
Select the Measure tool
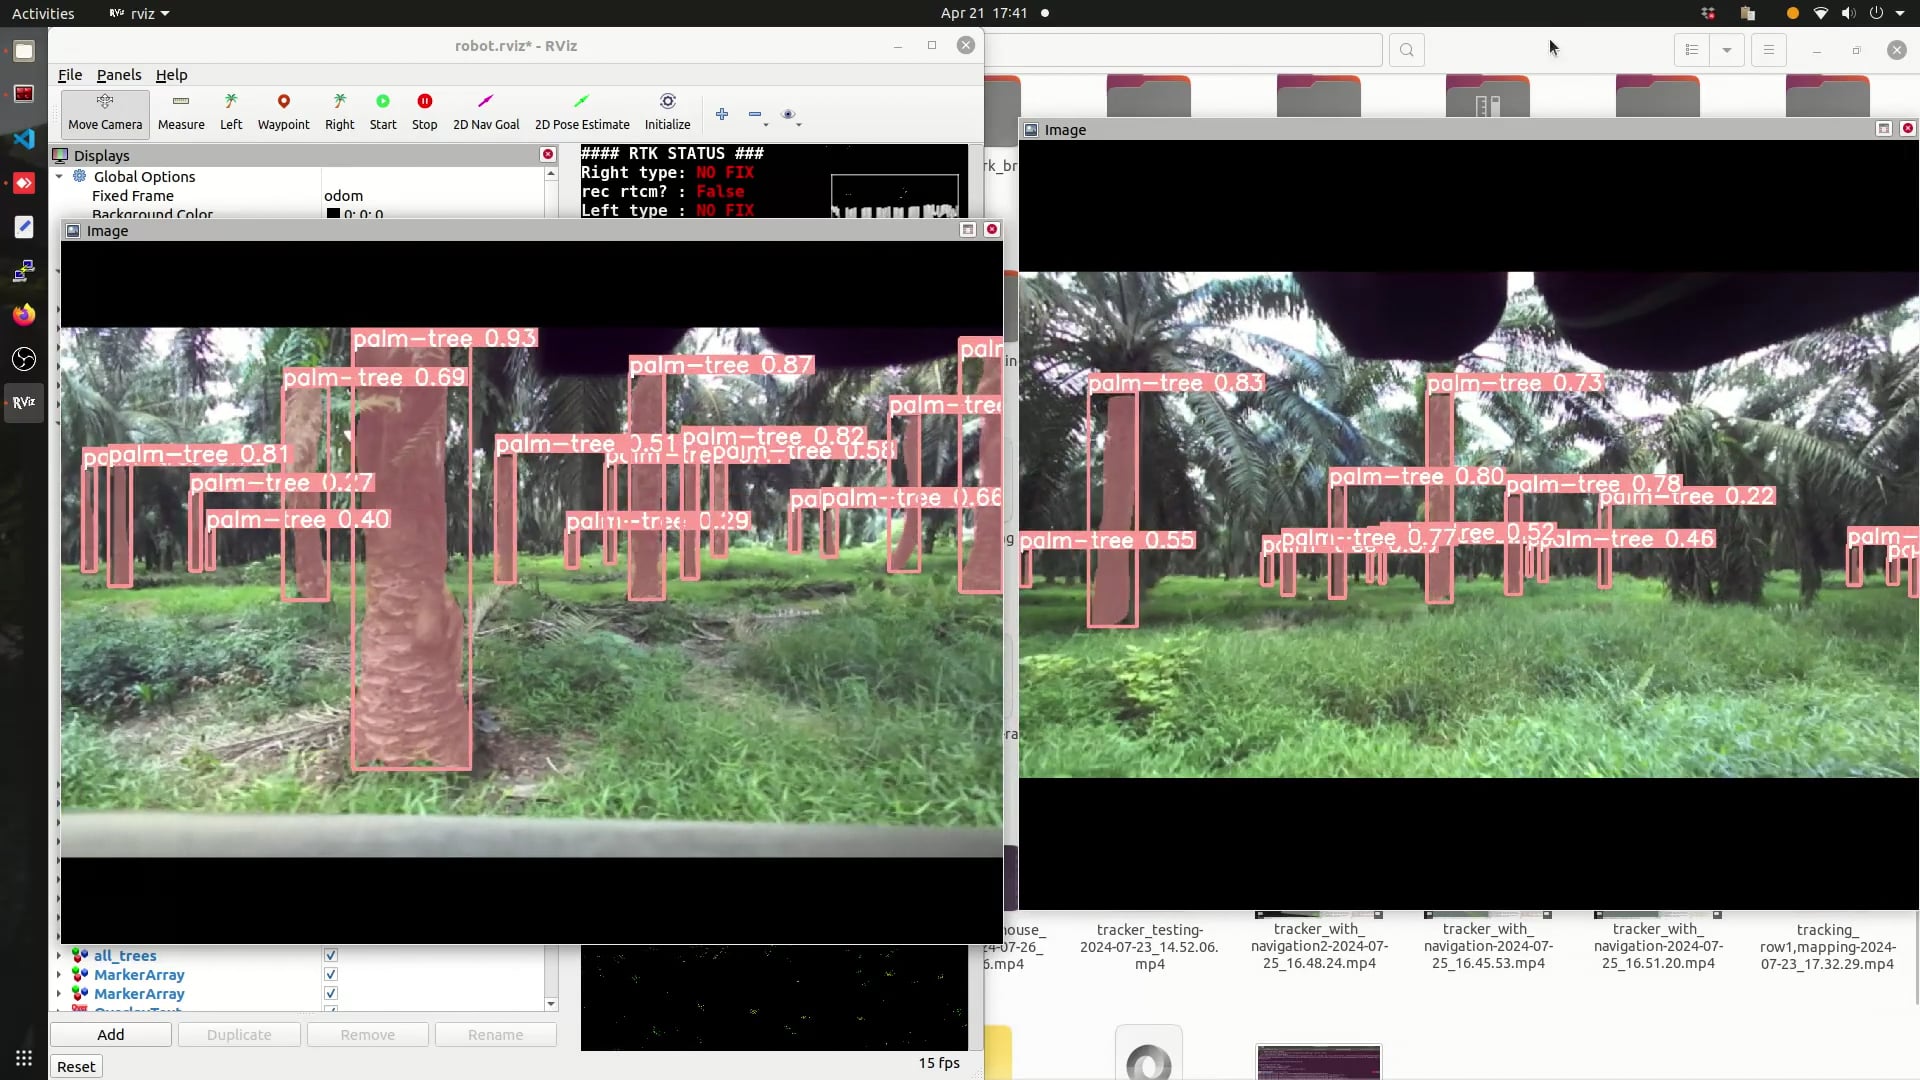[181, 112]
